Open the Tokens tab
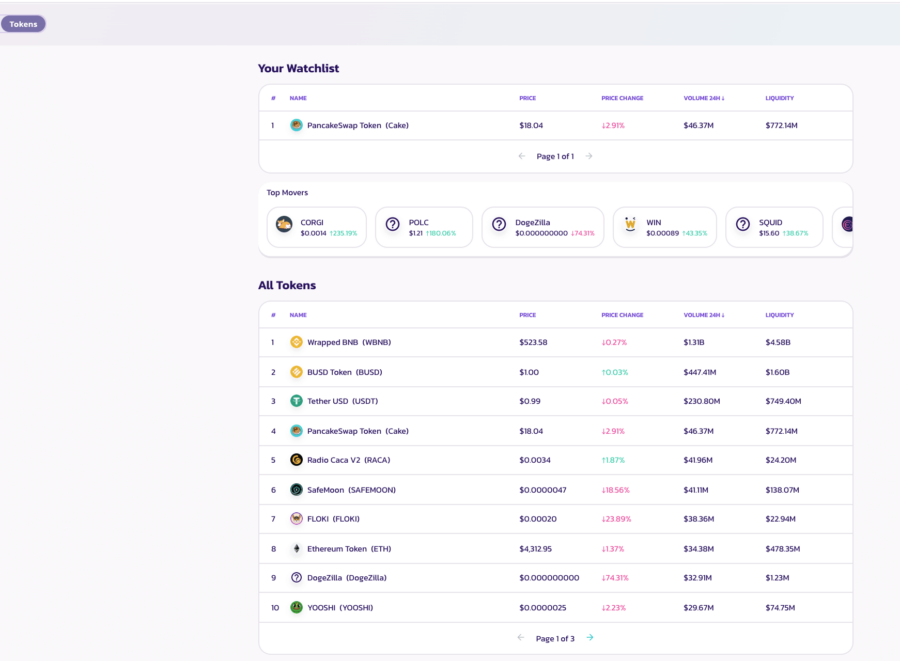Screen dimensions: 900x661 pos(23,24)
